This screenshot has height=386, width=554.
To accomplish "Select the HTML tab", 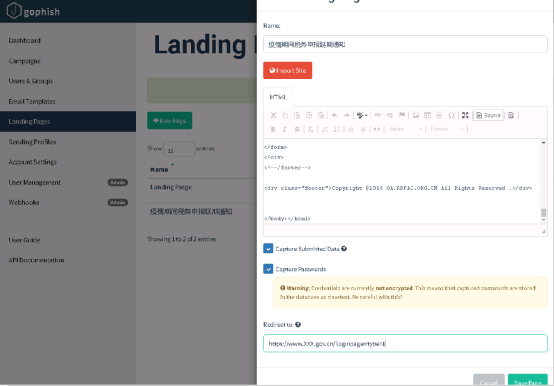I will pos(278,97).
